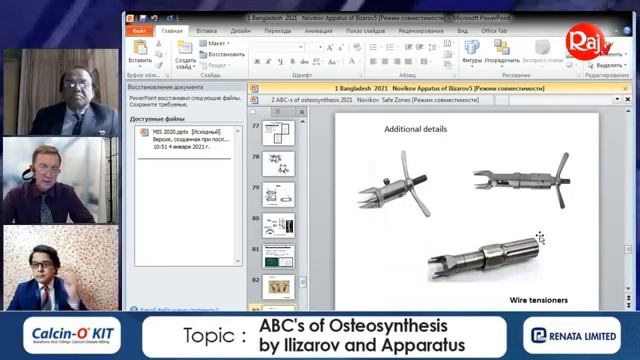
Task: Click the Numbered list icon
Action: (391, 48)
